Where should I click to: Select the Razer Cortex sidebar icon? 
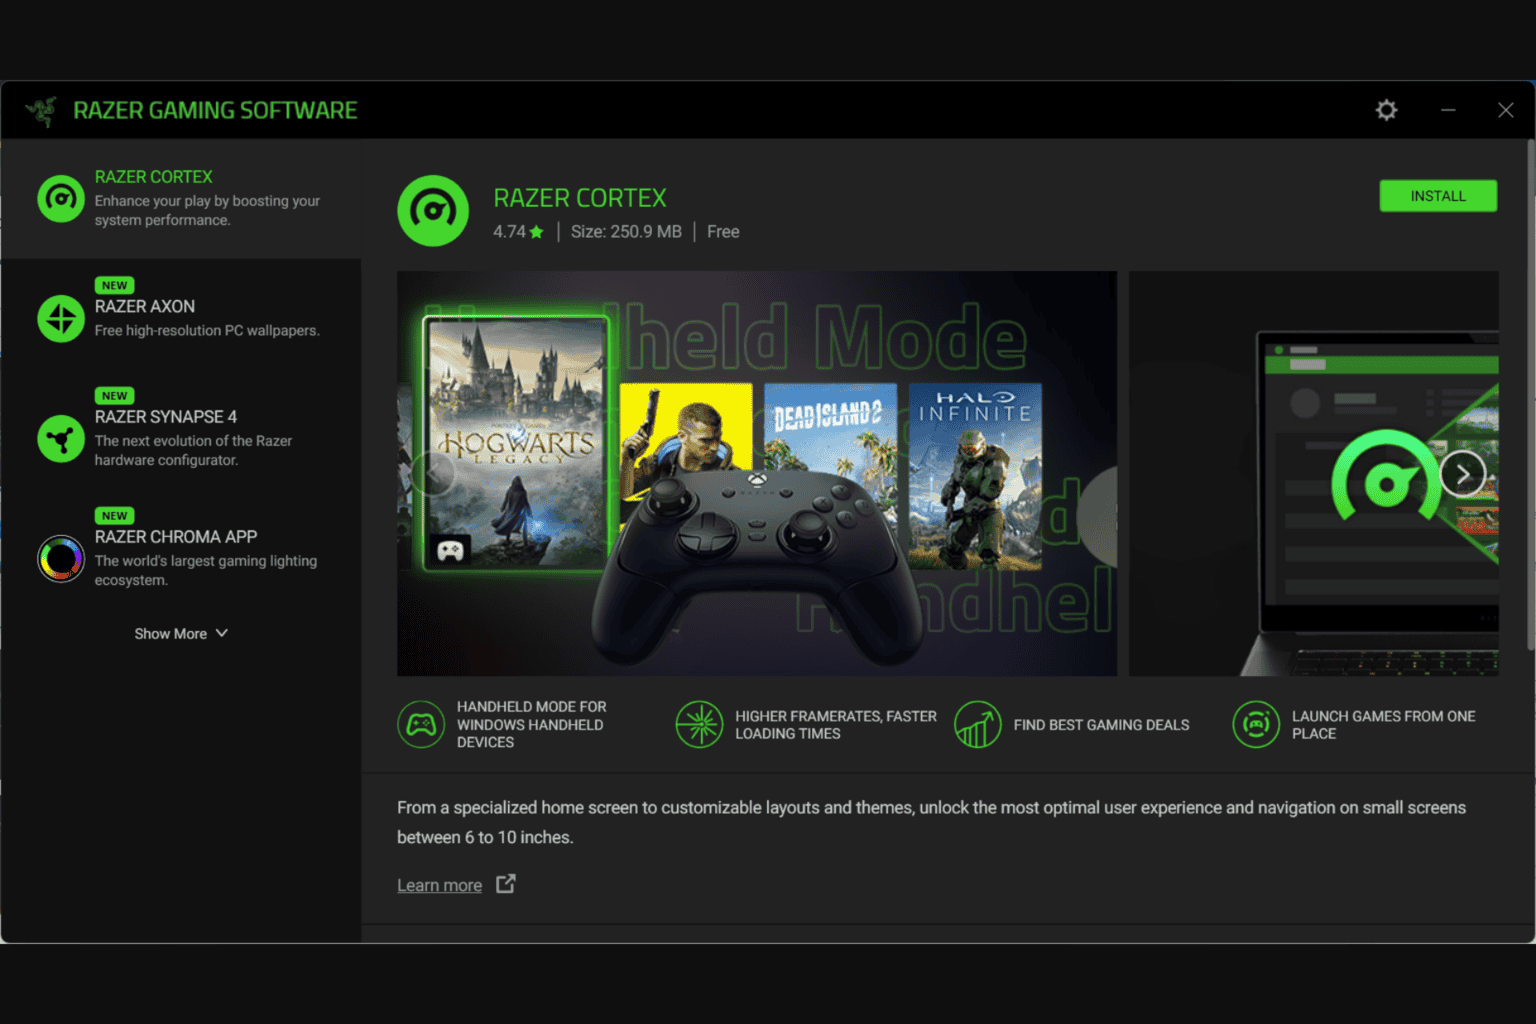[61, 198]
